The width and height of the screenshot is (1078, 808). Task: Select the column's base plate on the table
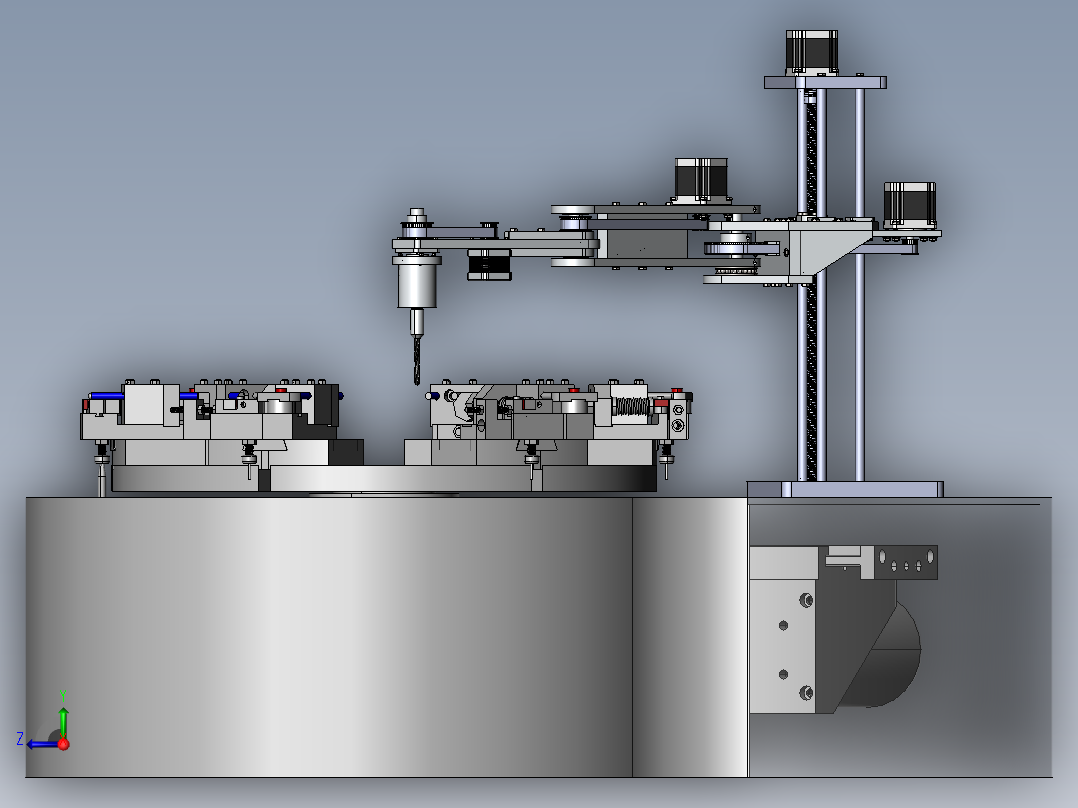[x=845, y=489]
